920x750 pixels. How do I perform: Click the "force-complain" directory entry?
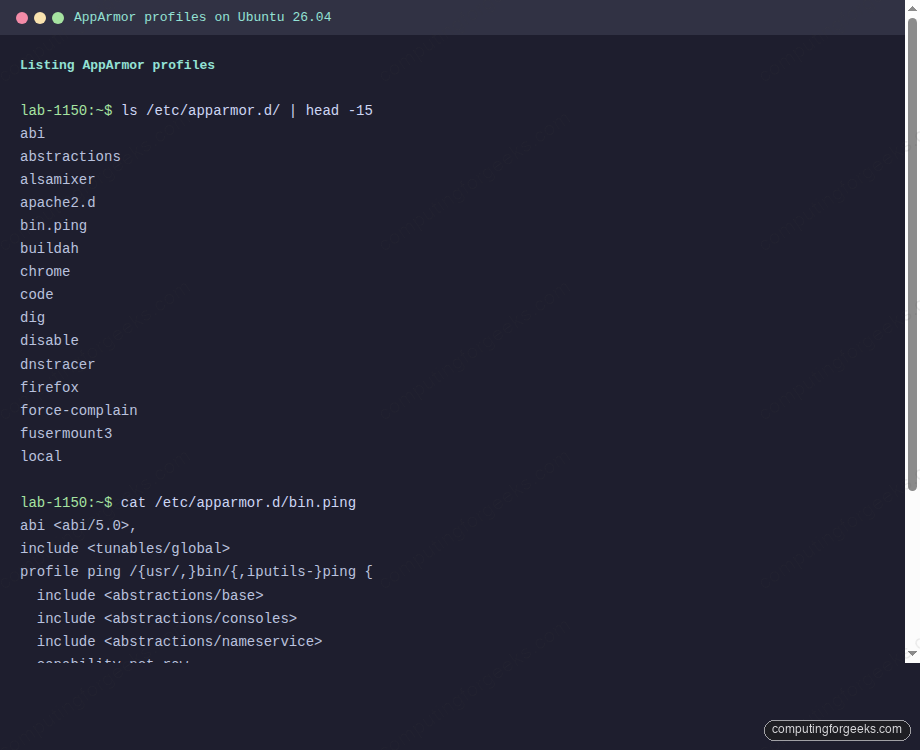tap(78, 410)
